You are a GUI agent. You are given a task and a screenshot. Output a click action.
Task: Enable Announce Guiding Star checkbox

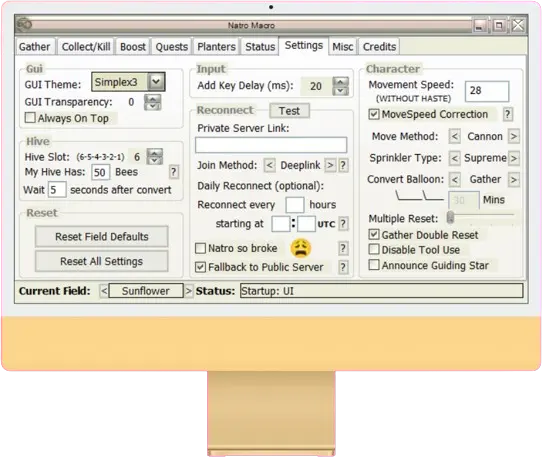pos(374,265)
